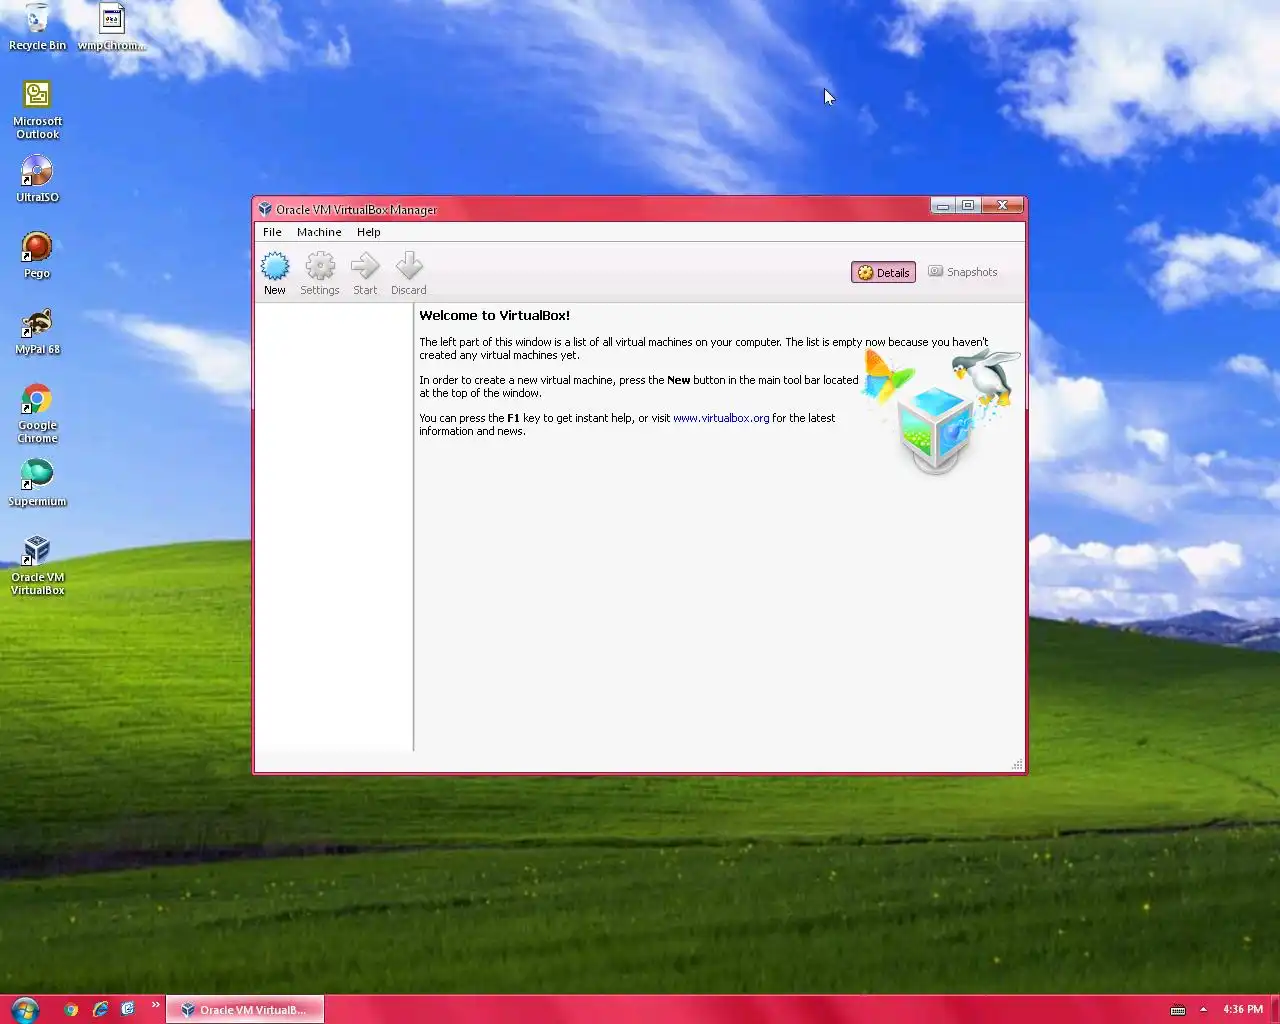The height and width of the screenshot is (1024, 1280).
Task: Select the Pego desktop shortcut
Action: coord(37,255)
